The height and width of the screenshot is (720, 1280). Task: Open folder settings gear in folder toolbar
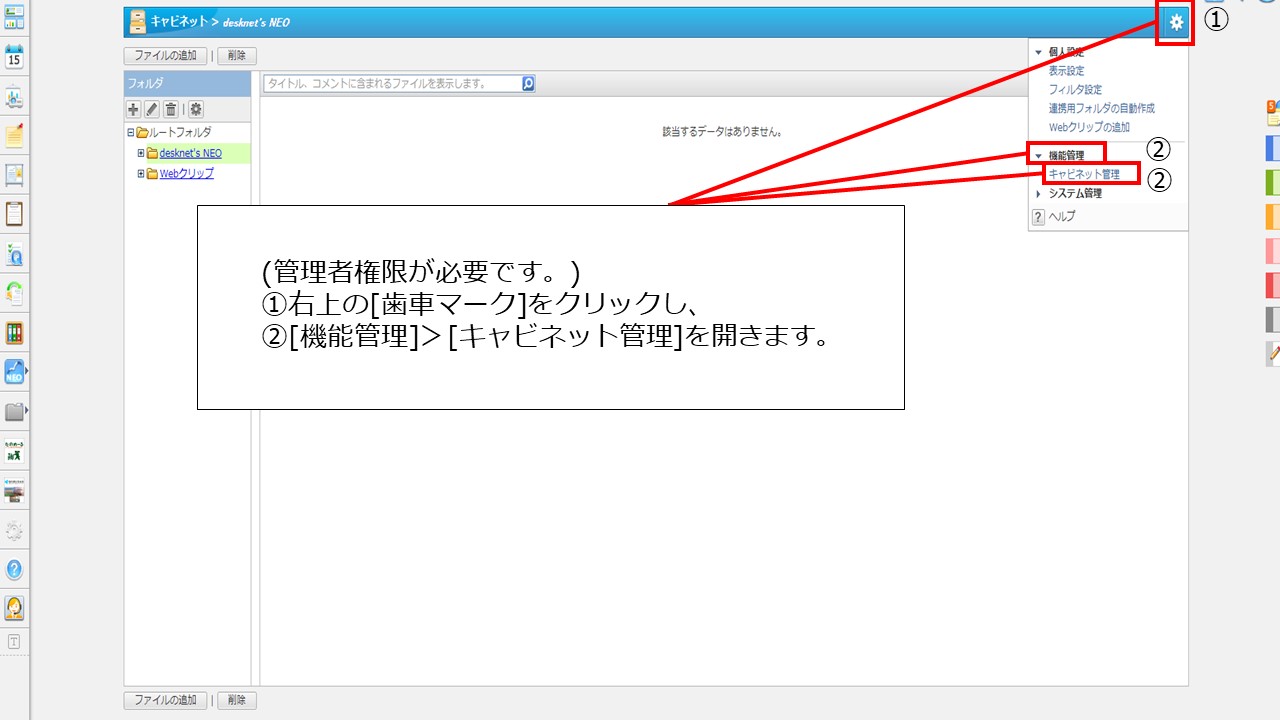(196, 109)
